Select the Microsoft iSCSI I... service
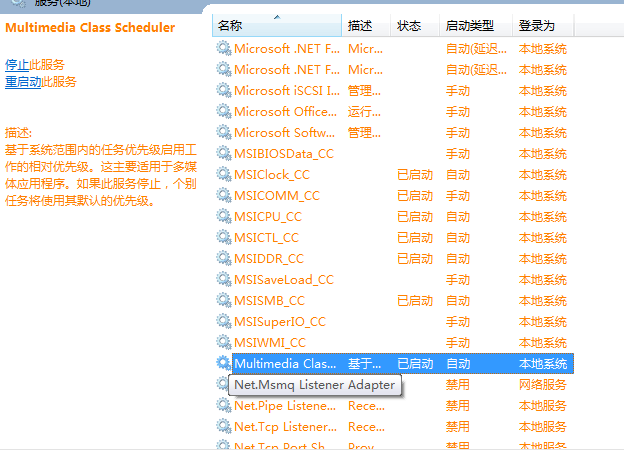Viewport: 624px width, 451px height. [x=287, y=91]
